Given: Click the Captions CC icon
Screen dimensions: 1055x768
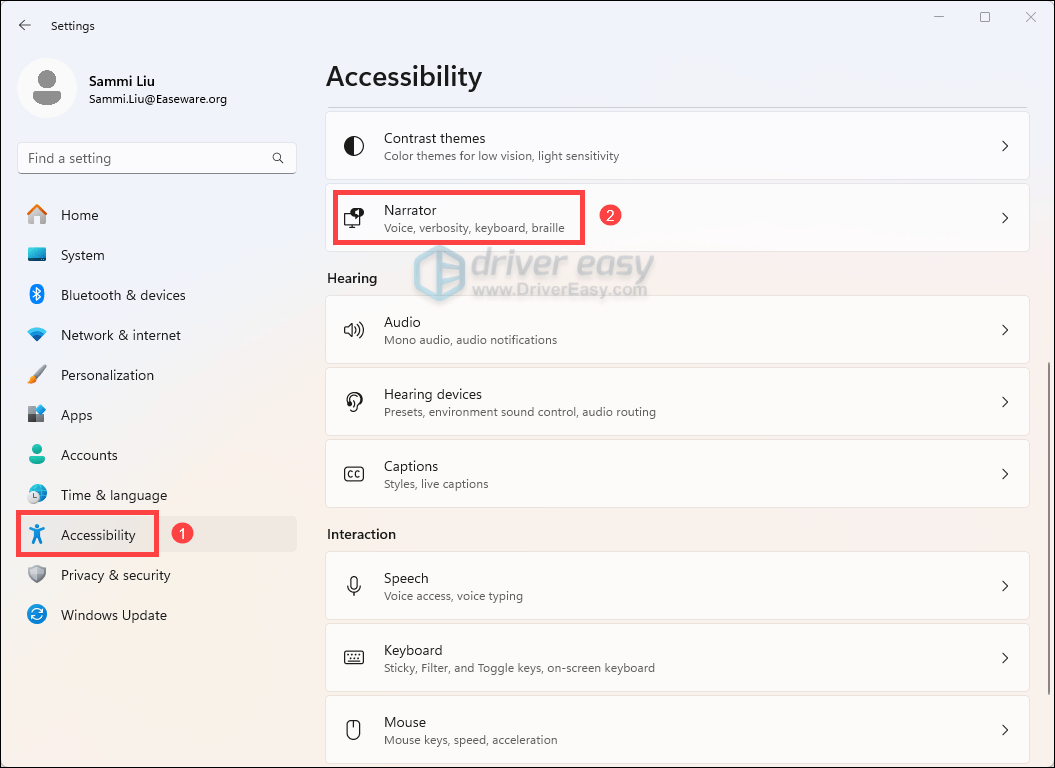Looking at the screenshot, I should 354,474.
